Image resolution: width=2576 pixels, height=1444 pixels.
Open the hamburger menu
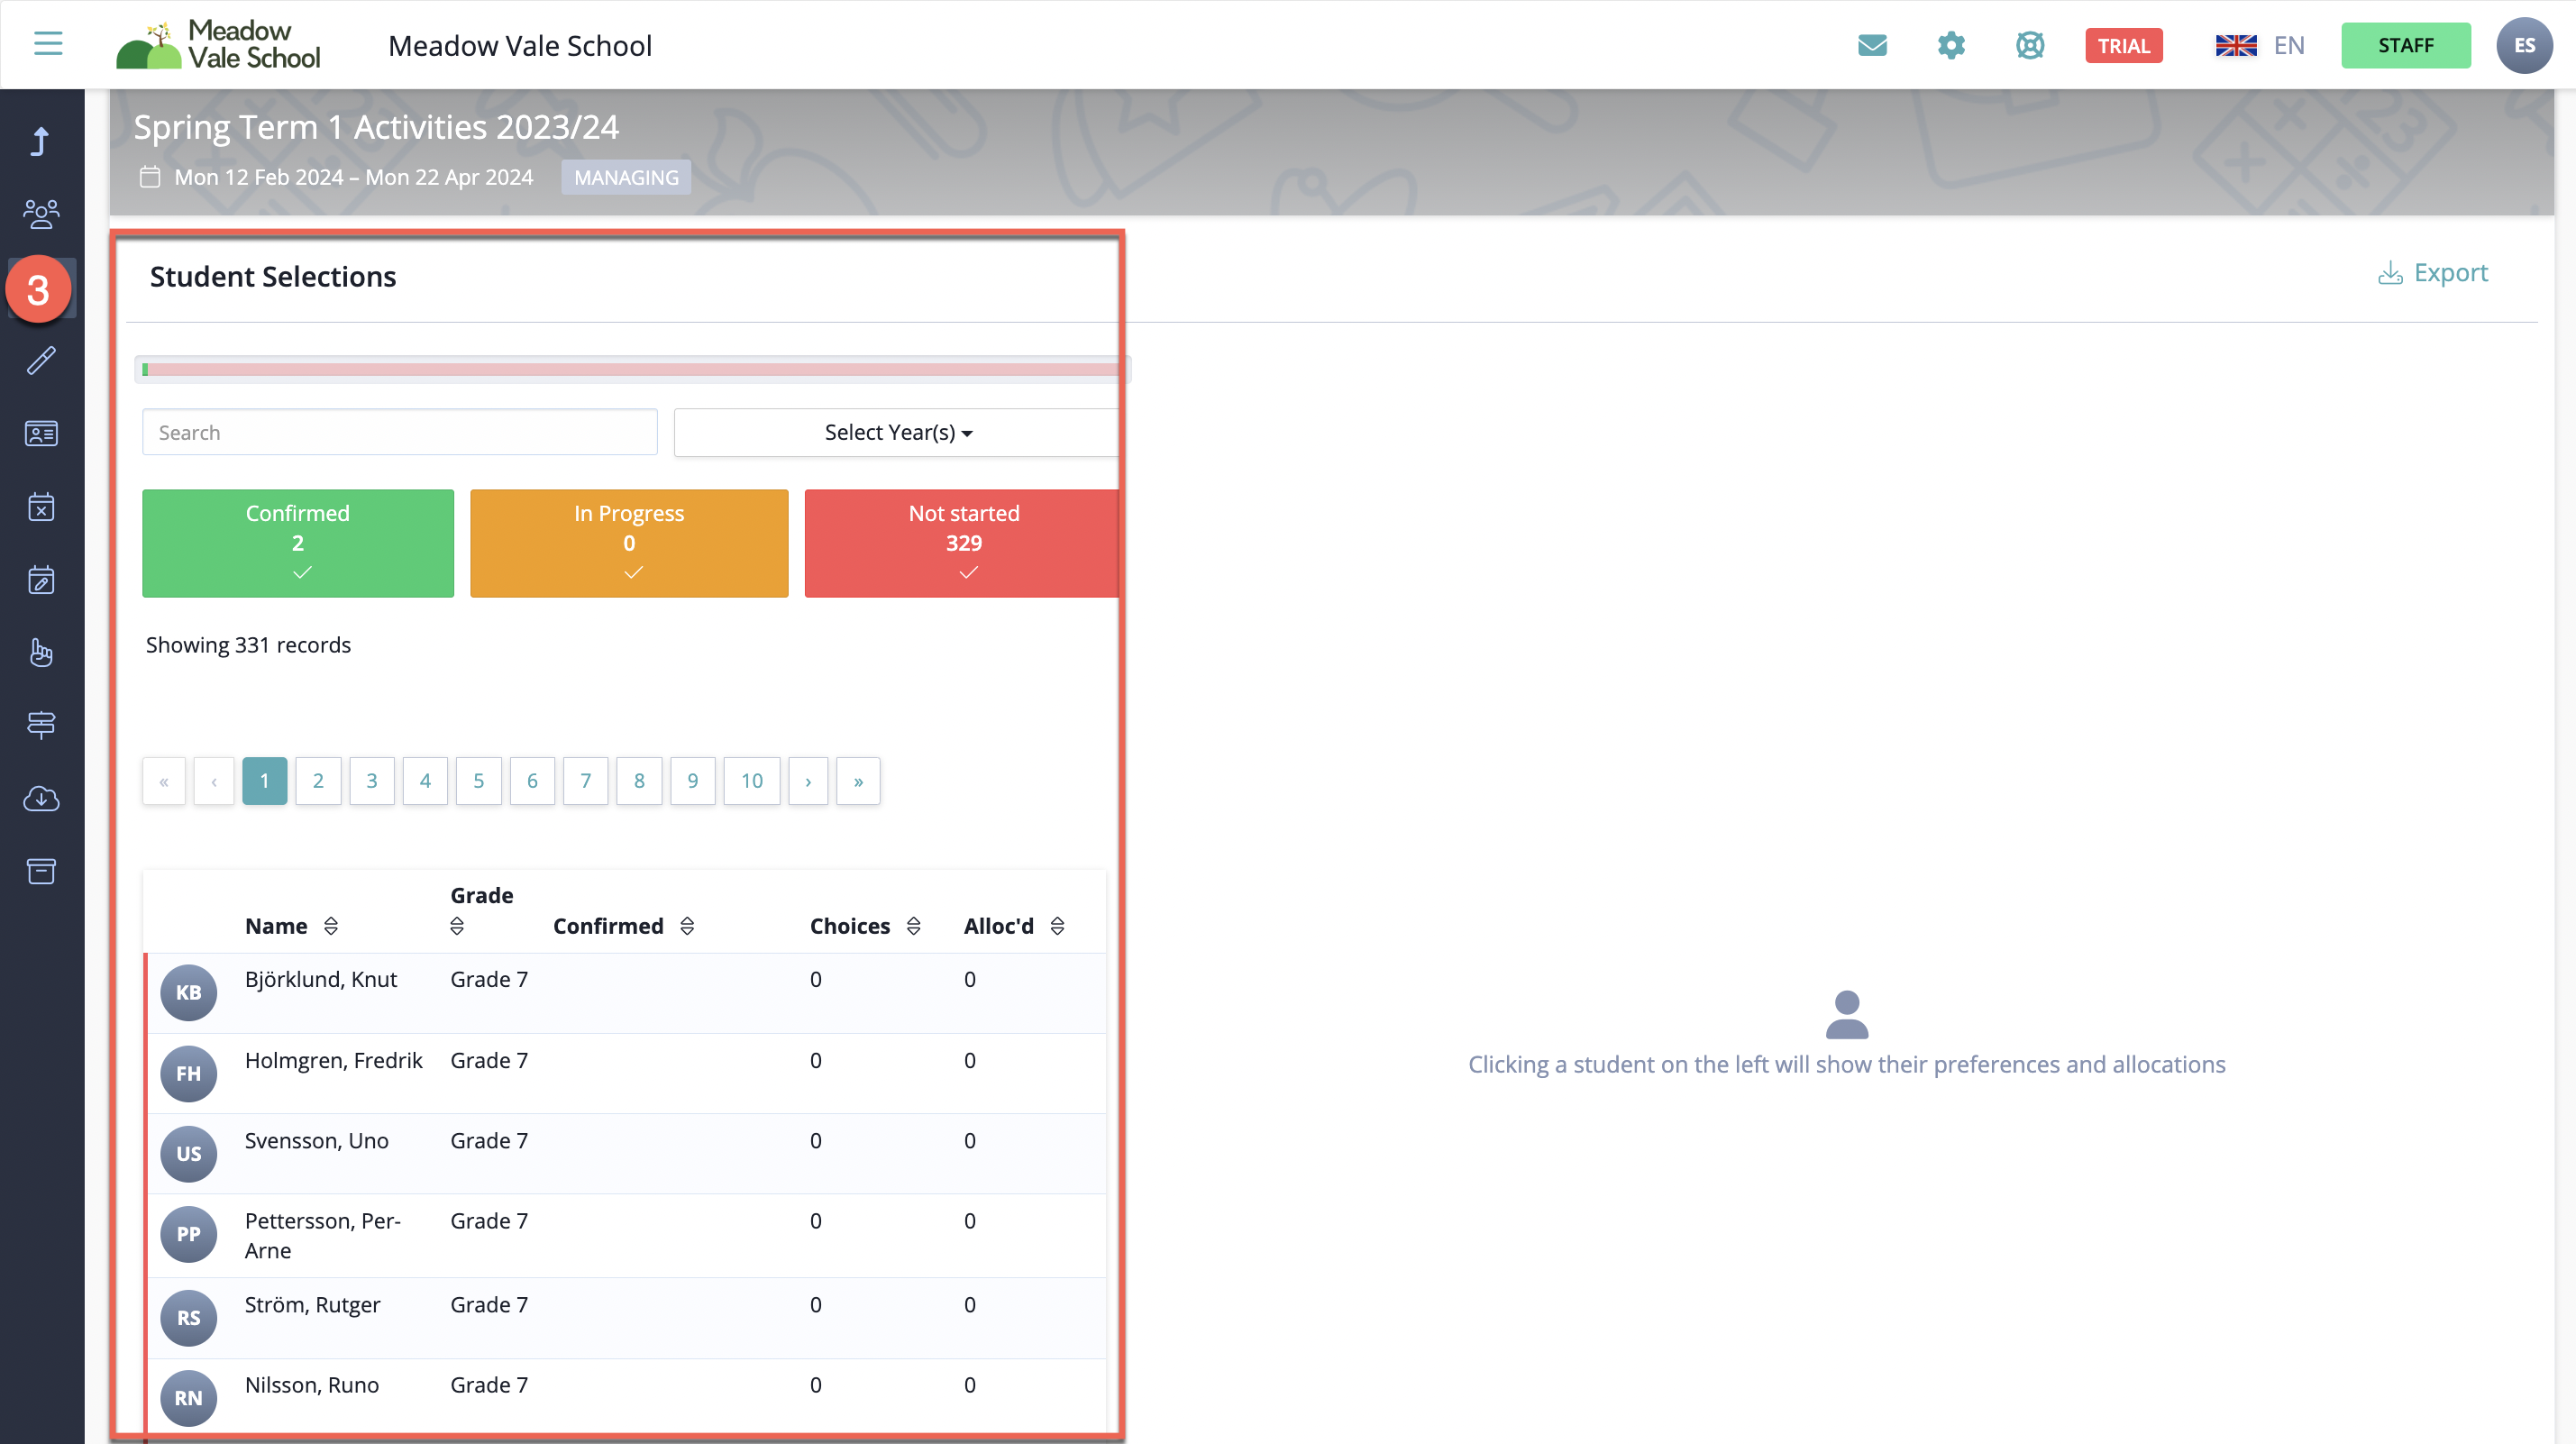(x=48, y=44)
